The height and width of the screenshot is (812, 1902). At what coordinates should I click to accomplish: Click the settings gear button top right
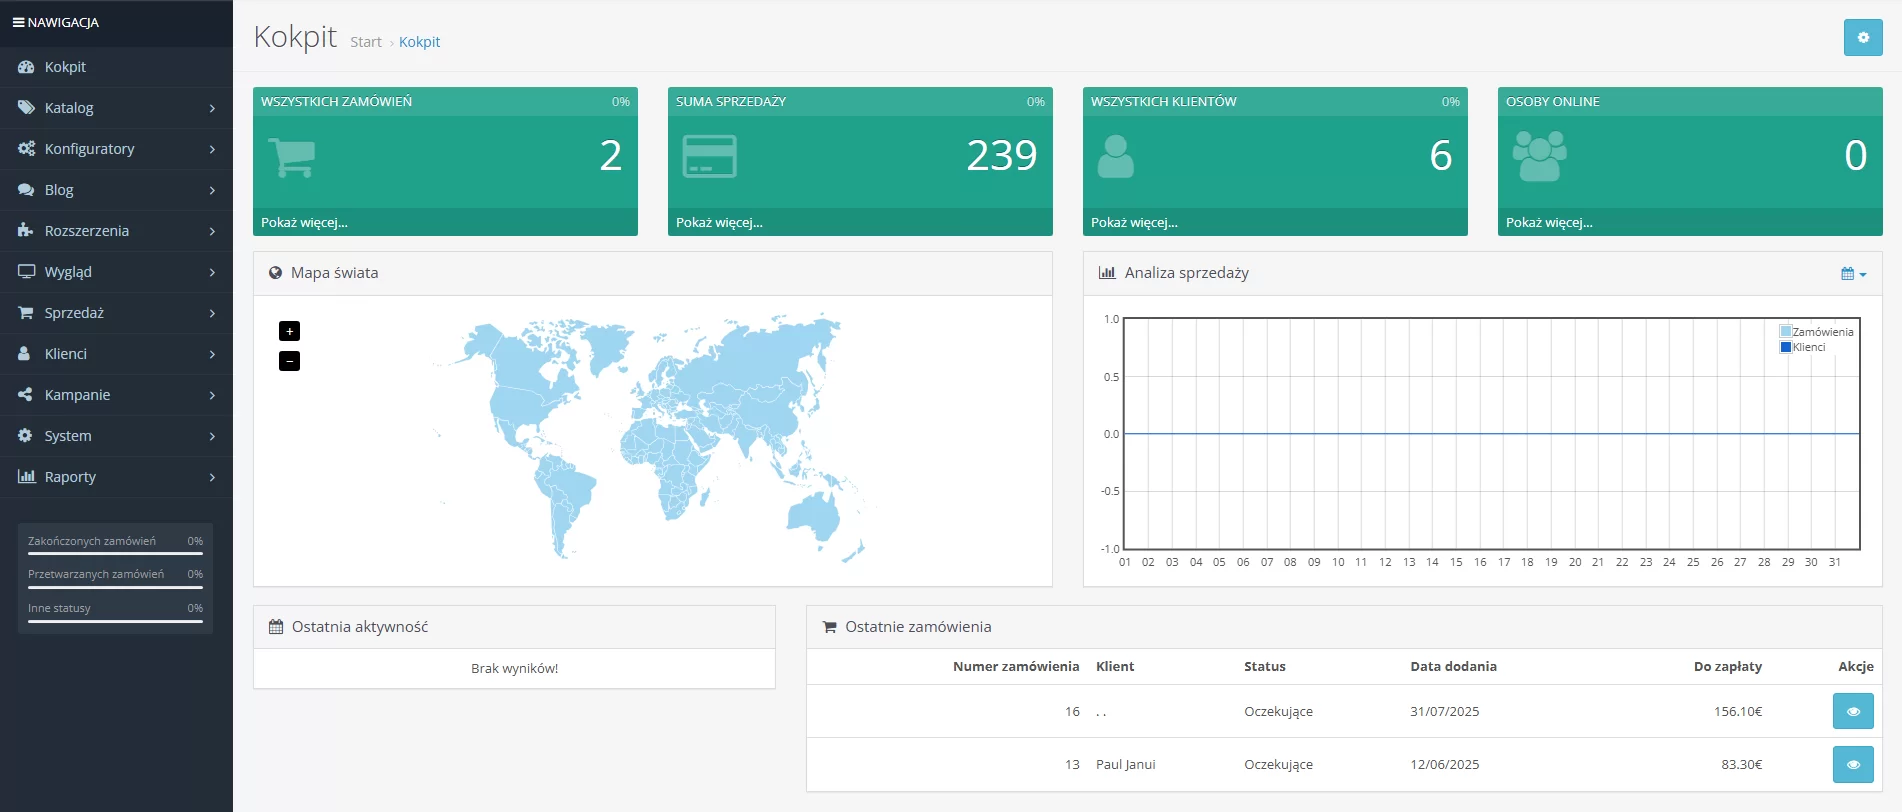tap(1862, 38)
